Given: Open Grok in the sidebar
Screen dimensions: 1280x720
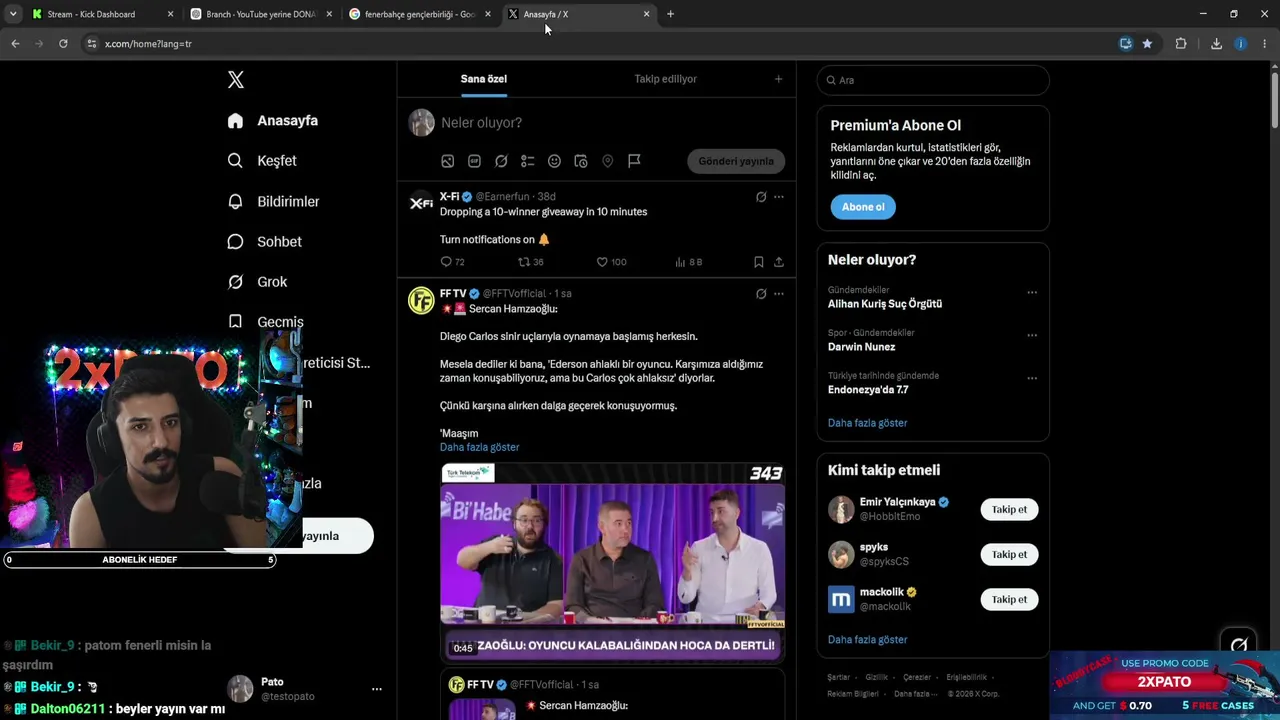Looking at the screenshot, I should pos(257,282).
